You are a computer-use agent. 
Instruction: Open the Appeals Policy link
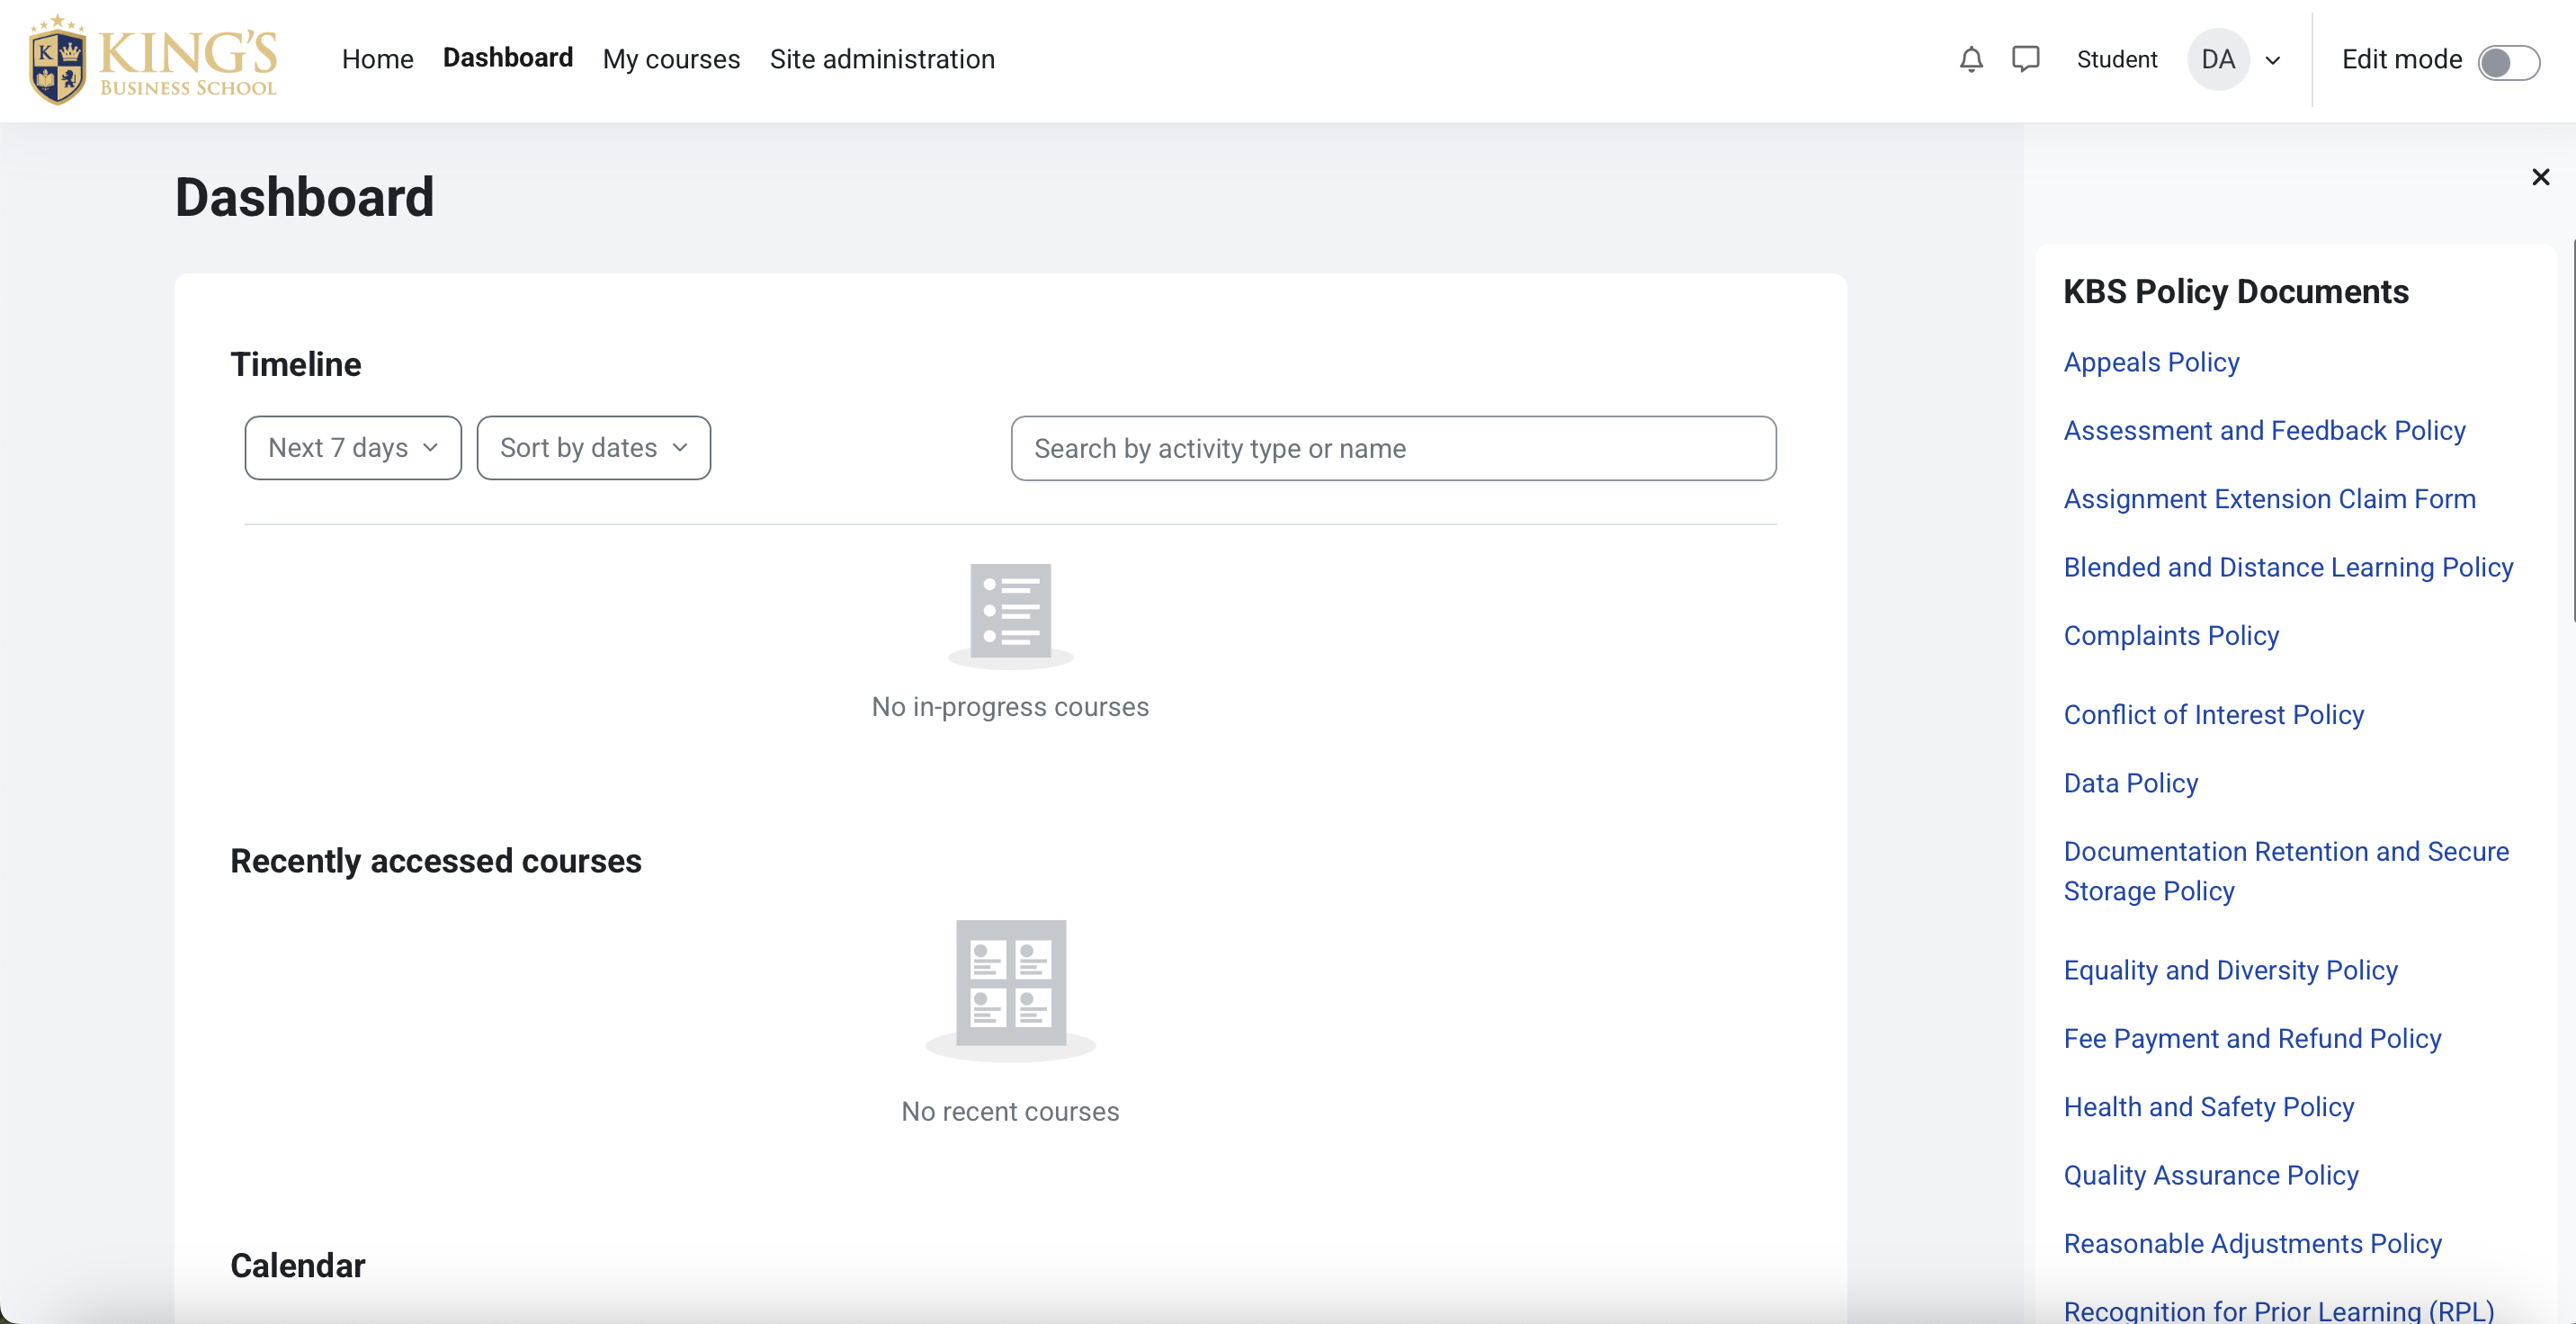2150,362
